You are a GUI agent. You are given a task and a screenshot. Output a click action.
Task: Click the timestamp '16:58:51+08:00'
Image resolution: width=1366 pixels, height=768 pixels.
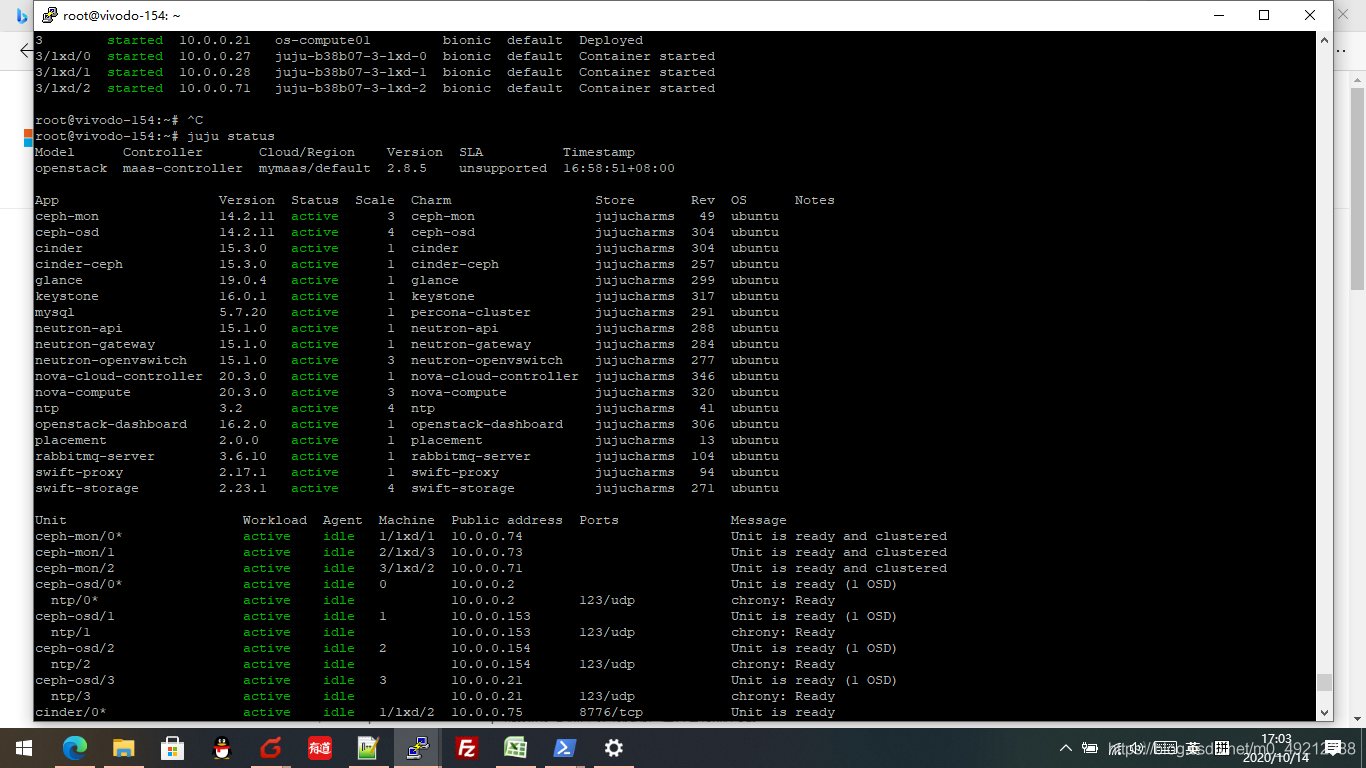[x=619, y=168]
